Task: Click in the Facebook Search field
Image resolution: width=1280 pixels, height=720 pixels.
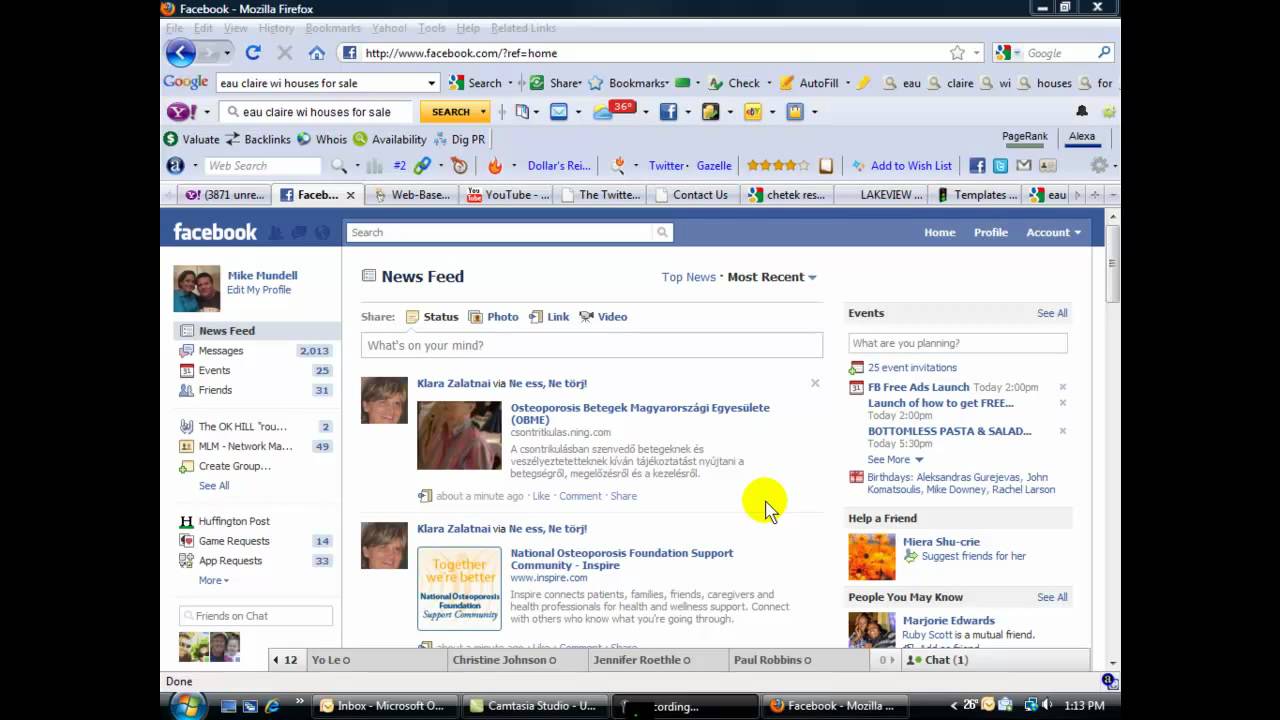Action: pos(500,232)
